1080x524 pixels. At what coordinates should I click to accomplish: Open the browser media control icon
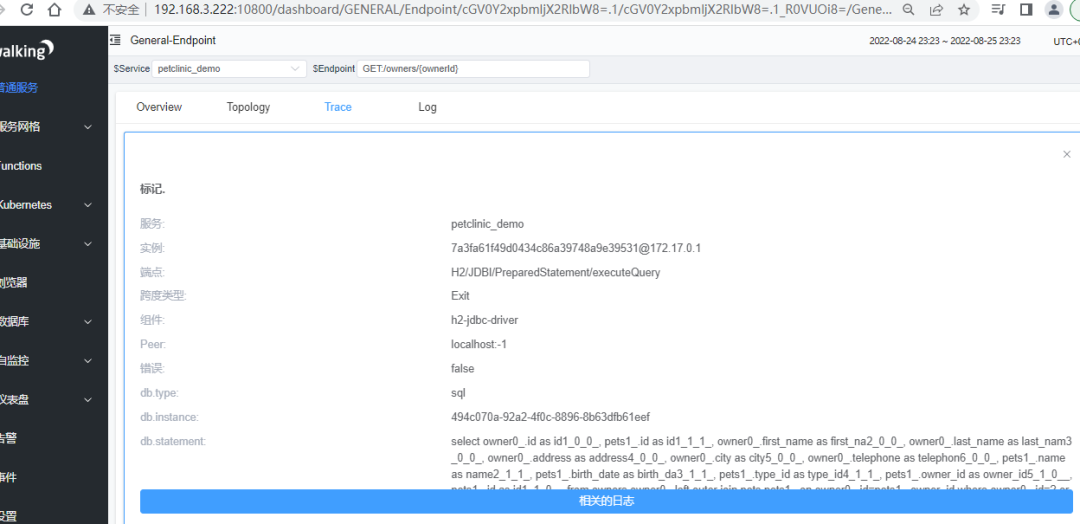pos(998,10)
